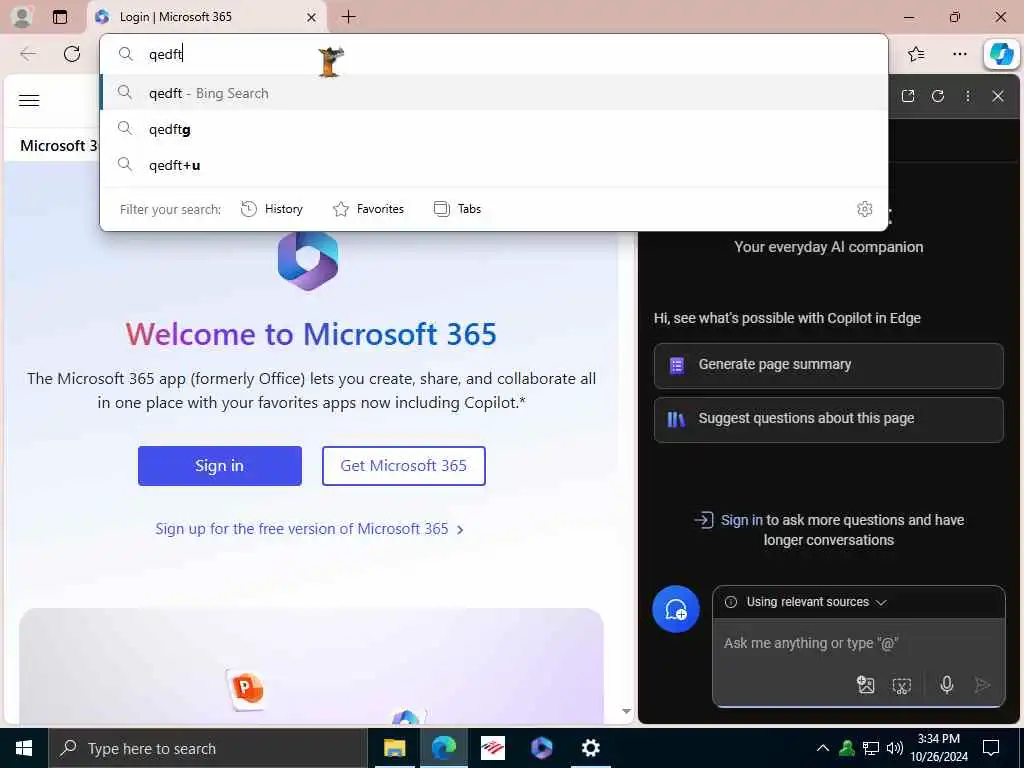The height and width of the screenshot is (768, 1024).
Task: Add an image to Copilot chat
Action: point(865,684)
